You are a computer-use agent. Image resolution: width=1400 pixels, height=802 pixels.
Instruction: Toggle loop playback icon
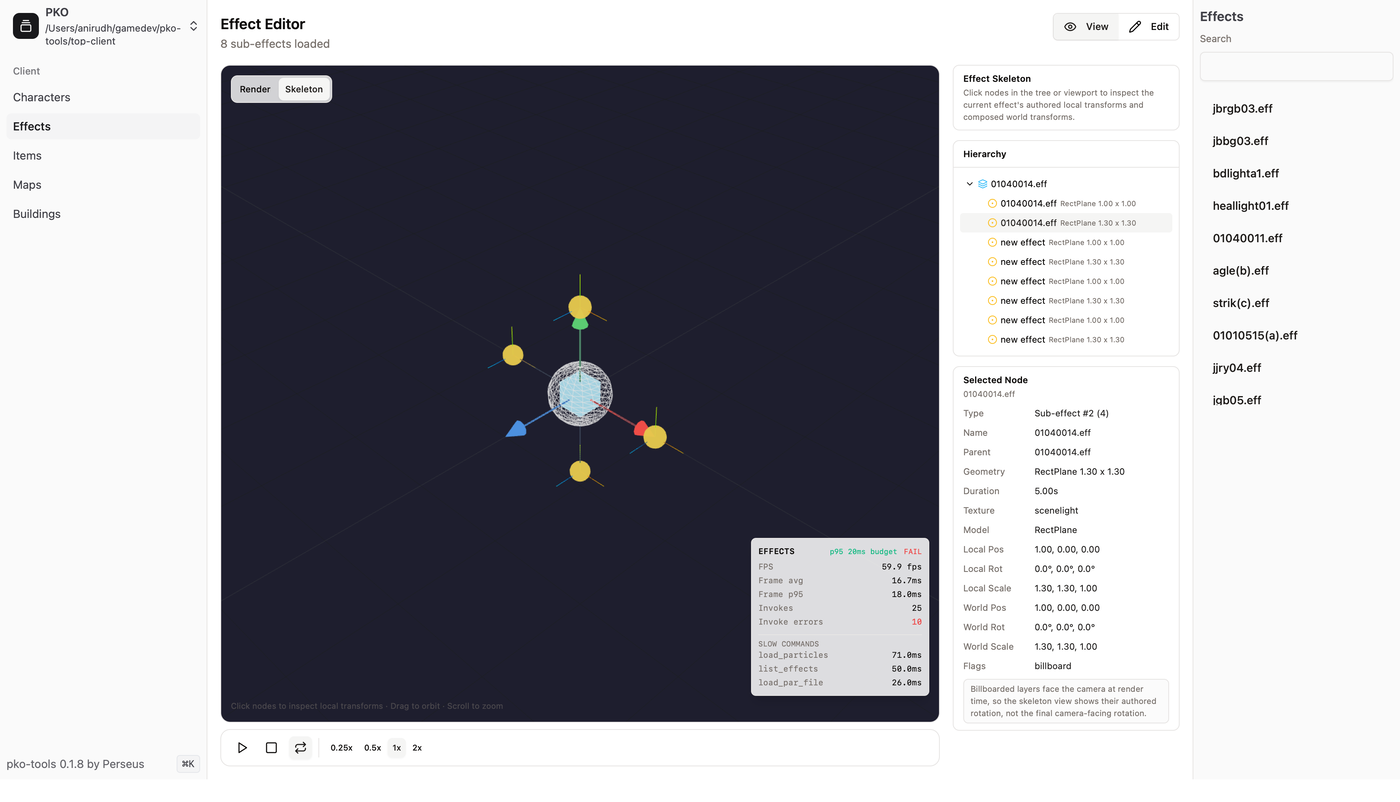[x=300, y=748]
